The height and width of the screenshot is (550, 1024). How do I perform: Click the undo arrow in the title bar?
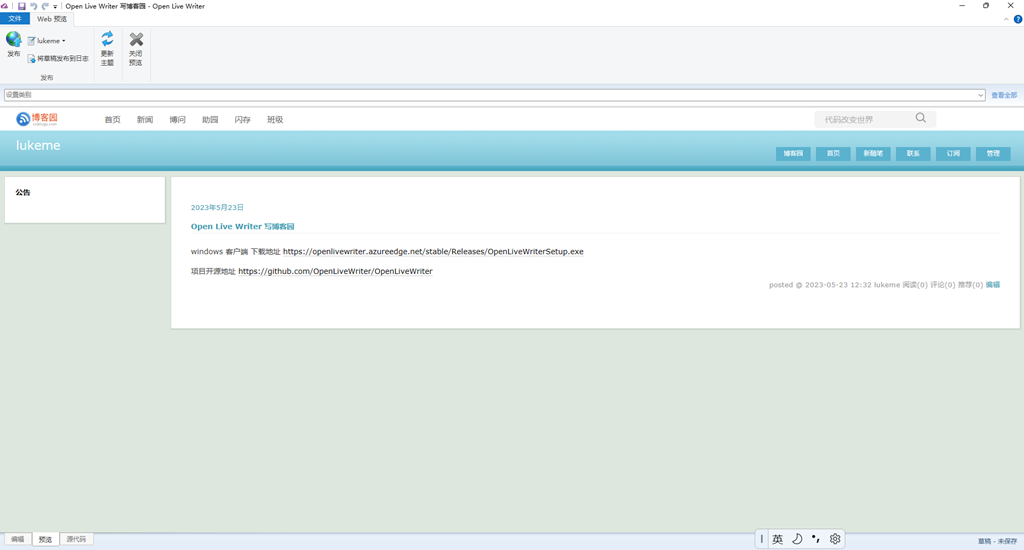[x=33, y=6]
